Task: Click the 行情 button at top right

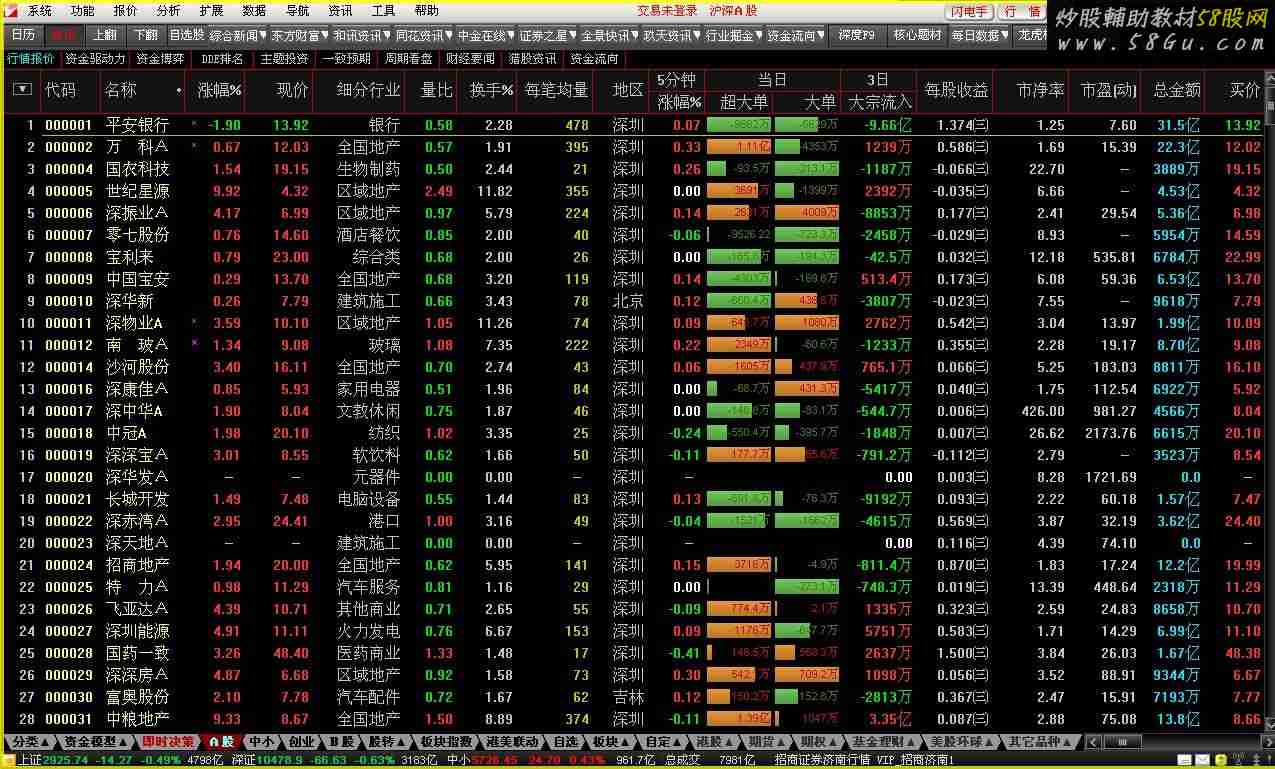Action: [x=1022, y=12]
